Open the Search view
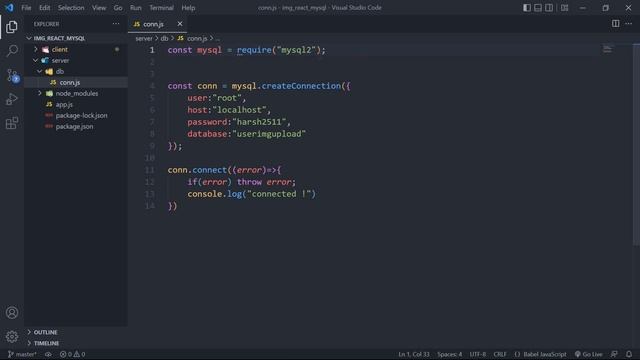The width and height of the screenshot is (640, 360). (12, 51)
